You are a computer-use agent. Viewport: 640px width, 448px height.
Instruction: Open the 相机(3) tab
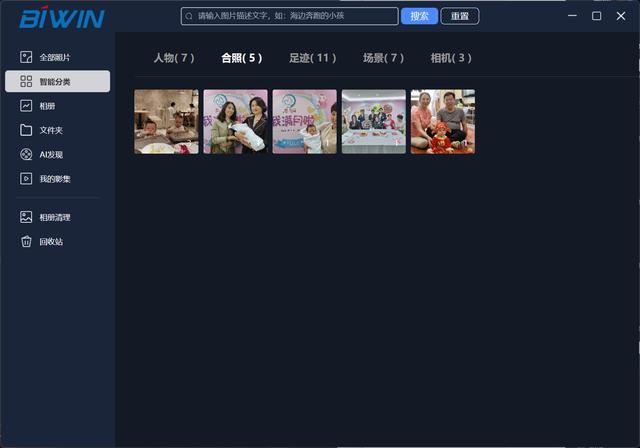coord(451,58)
